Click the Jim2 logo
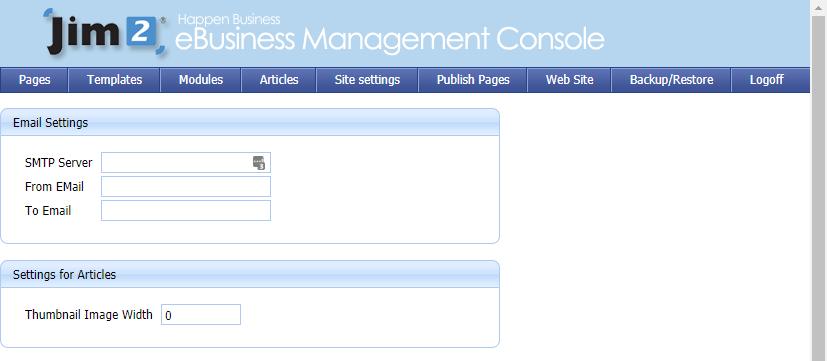This screenshot has height=361, width=827. tap(105, 33)
